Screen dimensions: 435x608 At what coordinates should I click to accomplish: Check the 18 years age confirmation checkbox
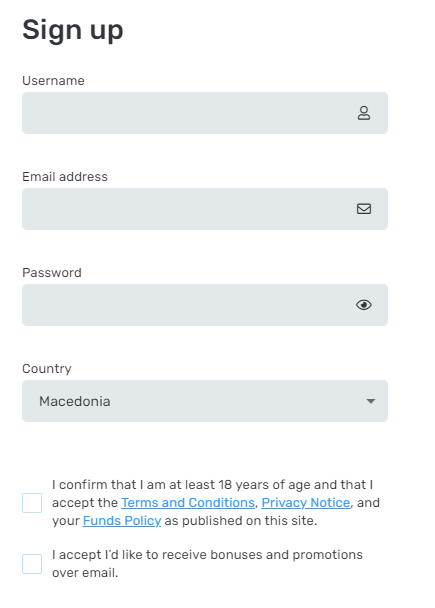[x=32, y=503]
